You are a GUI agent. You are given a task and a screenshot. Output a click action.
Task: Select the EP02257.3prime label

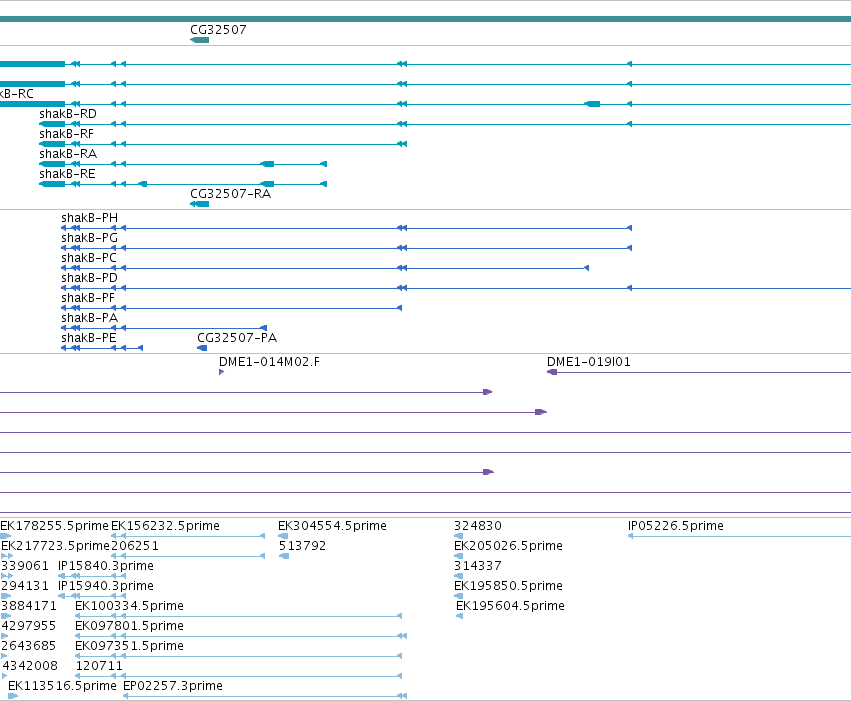click(173, 686)
